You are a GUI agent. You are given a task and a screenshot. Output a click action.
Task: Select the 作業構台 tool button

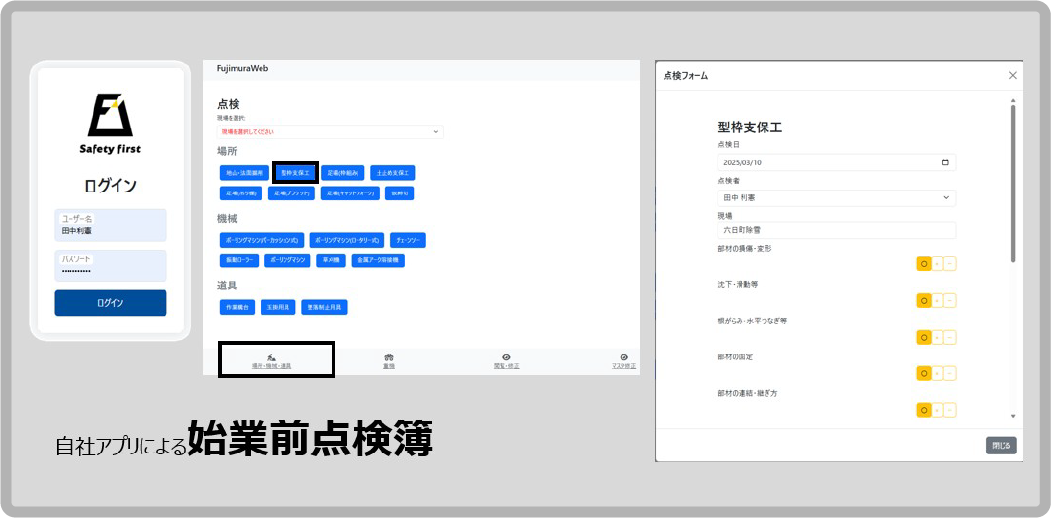[237, 308]
